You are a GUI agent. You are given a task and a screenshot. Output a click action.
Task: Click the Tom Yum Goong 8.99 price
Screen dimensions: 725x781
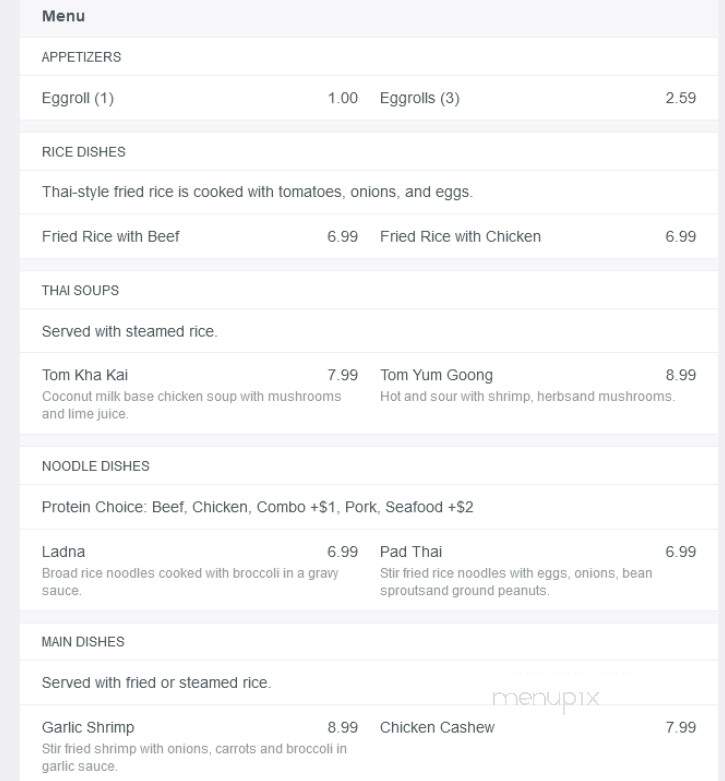[681, 375]
